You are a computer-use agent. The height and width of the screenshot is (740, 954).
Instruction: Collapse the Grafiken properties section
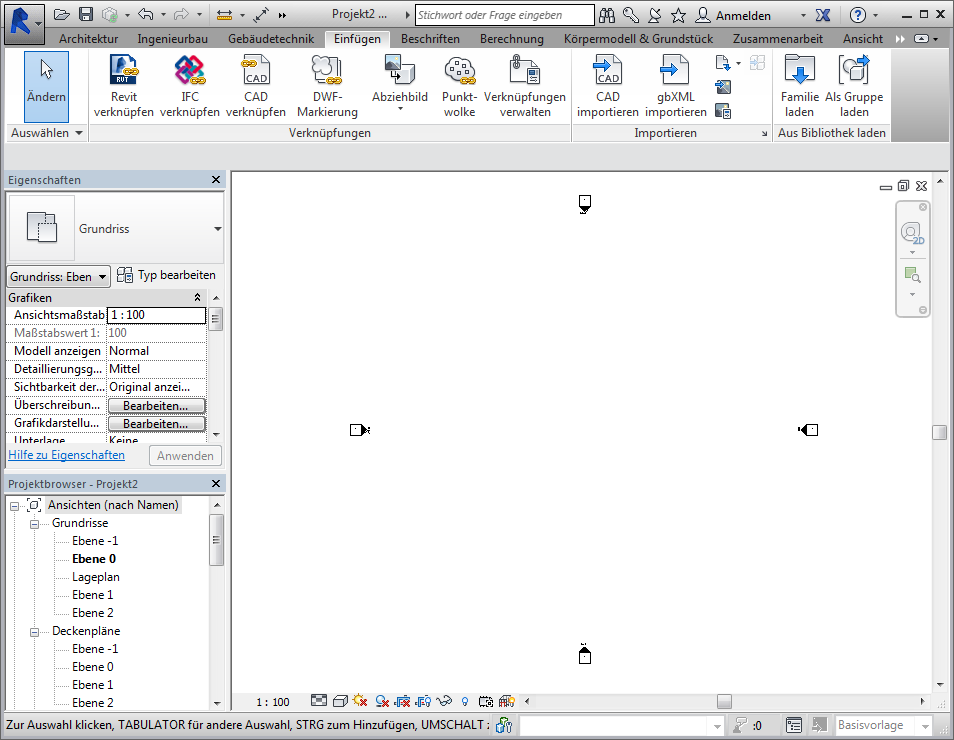197,298
